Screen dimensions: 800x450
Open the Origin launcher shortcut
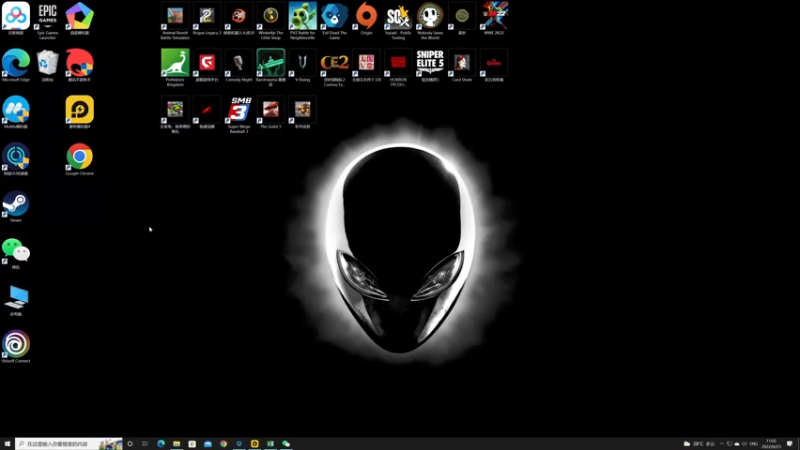click(x=366, y=18)
